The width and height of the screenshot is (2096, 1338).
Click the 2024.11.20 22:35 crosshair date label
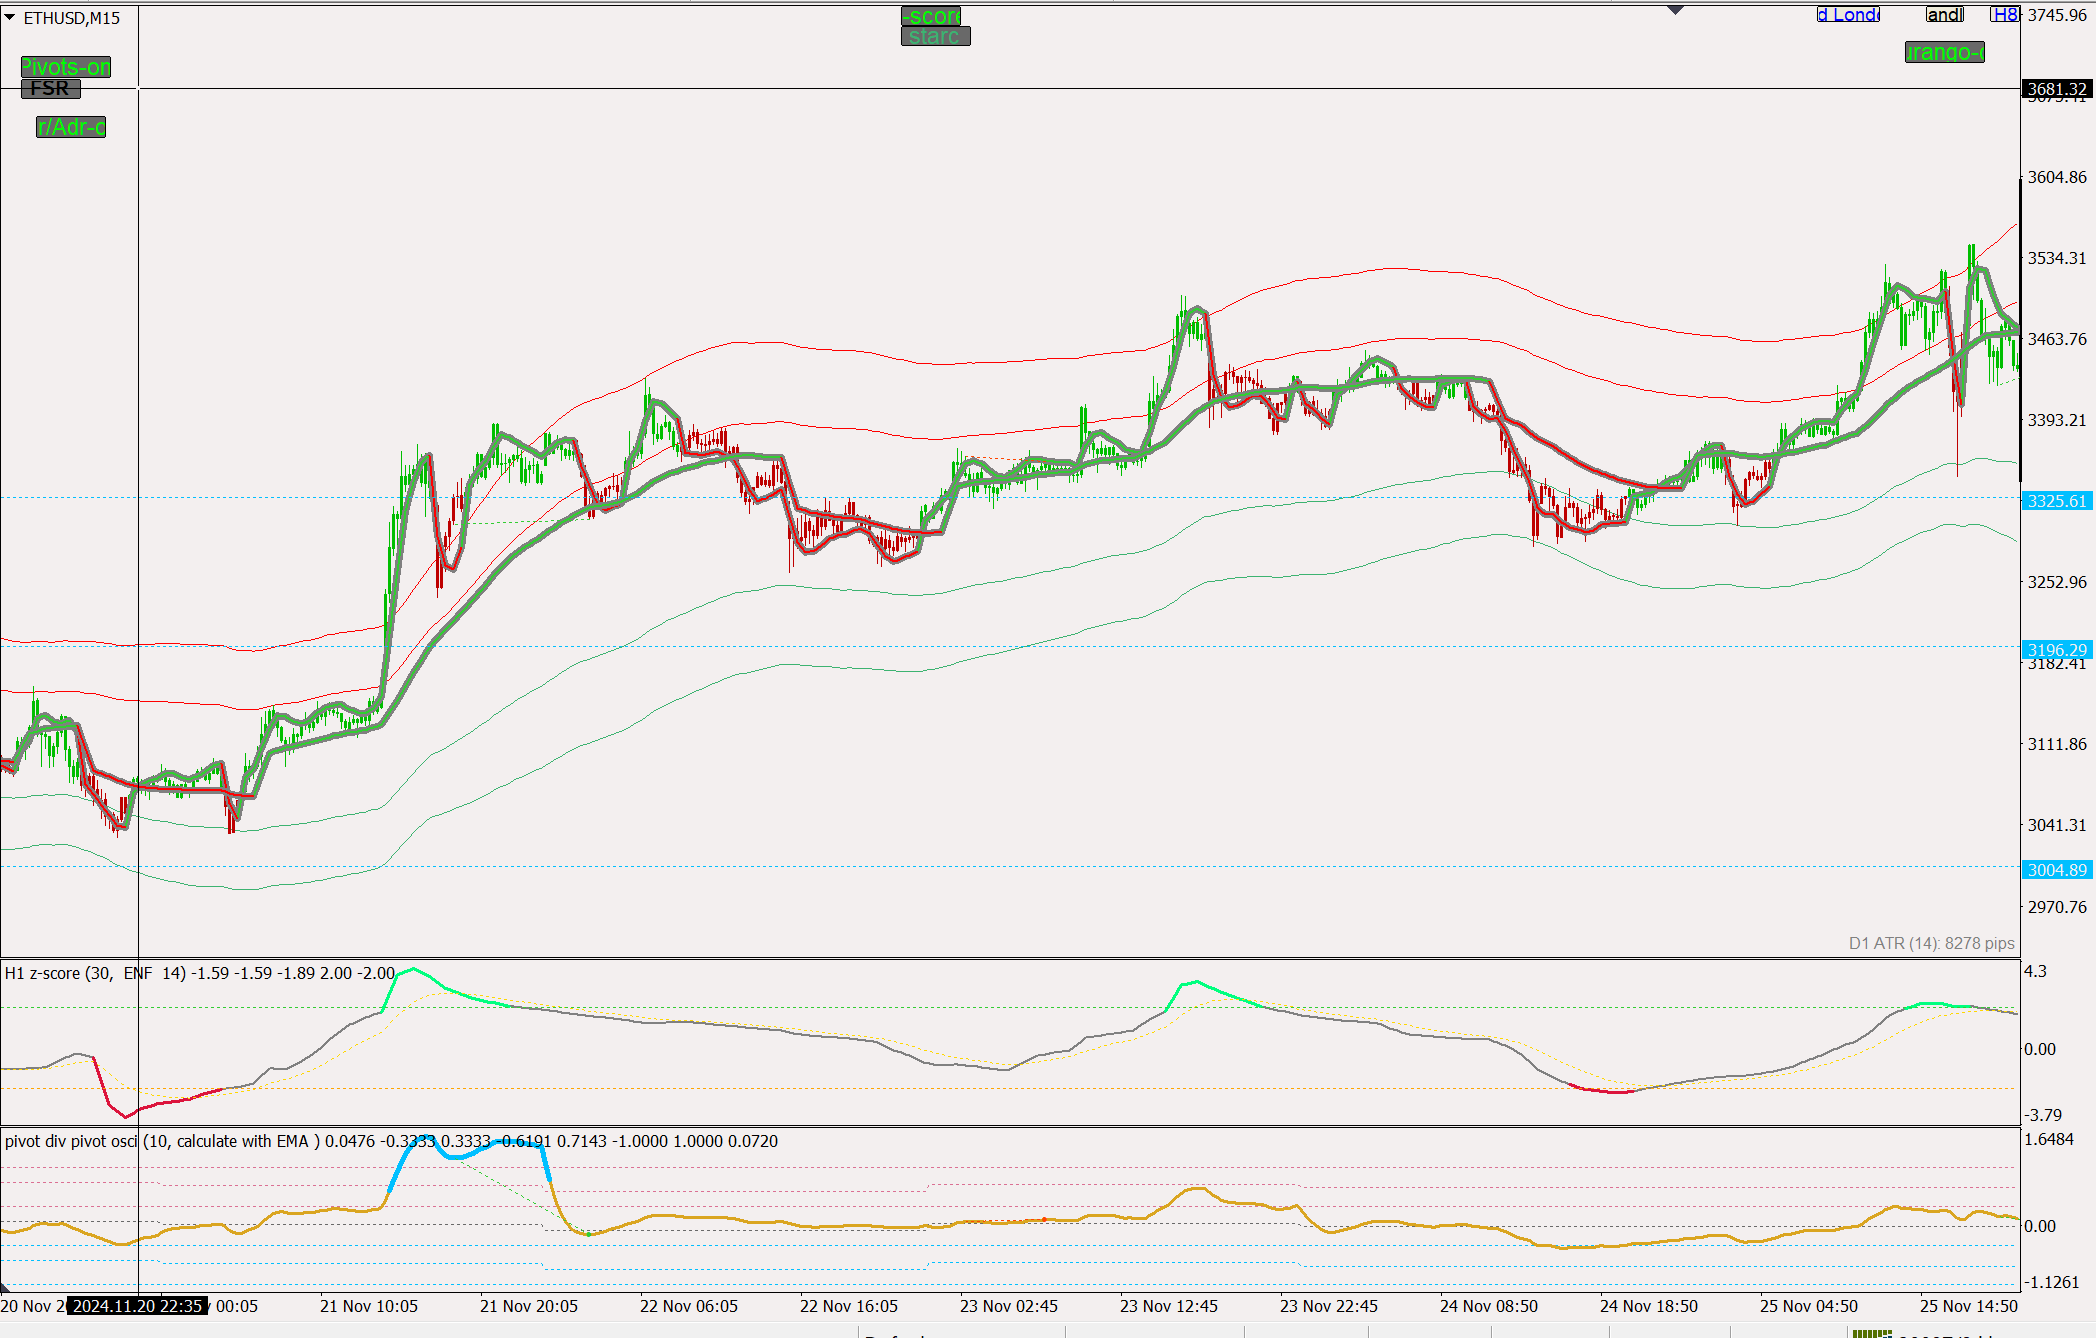(138, 1306)
